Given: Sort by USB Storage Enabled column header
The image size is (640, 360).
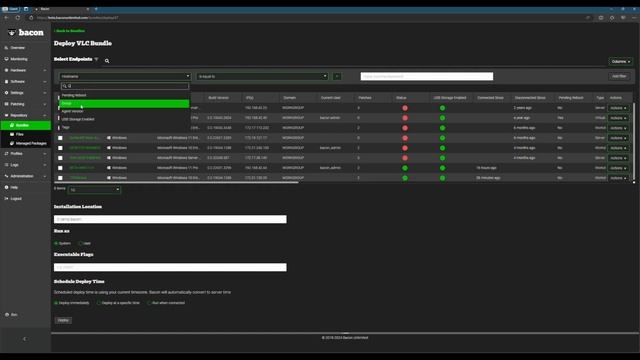Looking at the screenshot, I should 450,98.
